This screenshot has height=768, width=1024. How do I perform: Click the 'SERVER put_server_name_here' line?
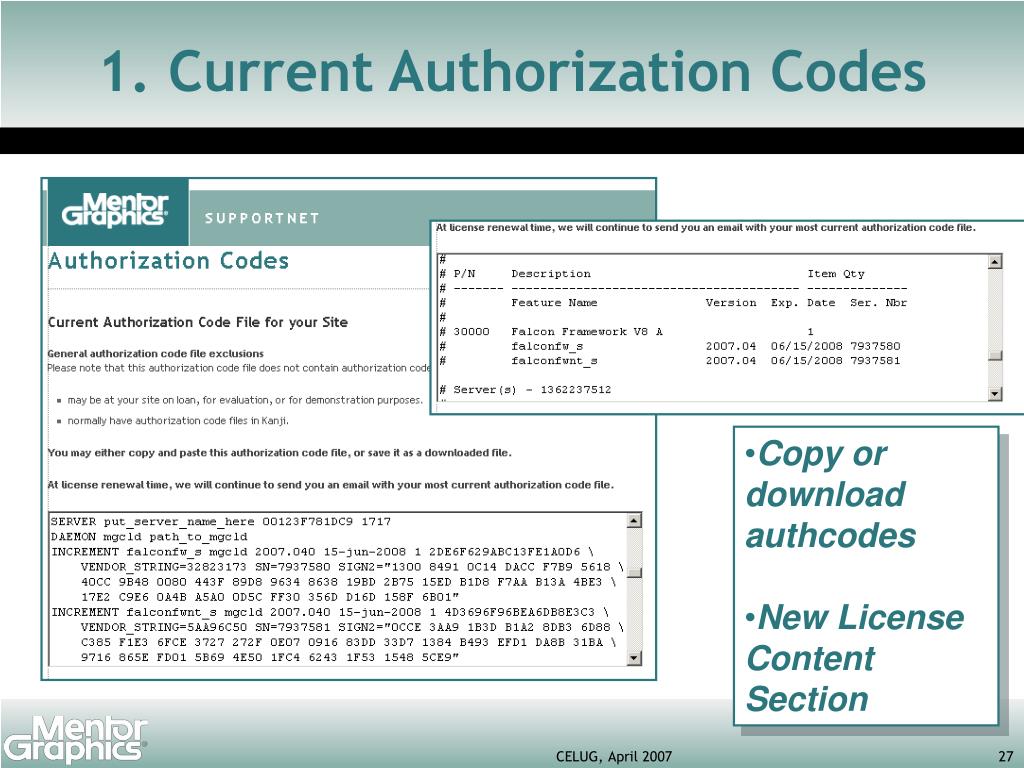pos(221,522)
